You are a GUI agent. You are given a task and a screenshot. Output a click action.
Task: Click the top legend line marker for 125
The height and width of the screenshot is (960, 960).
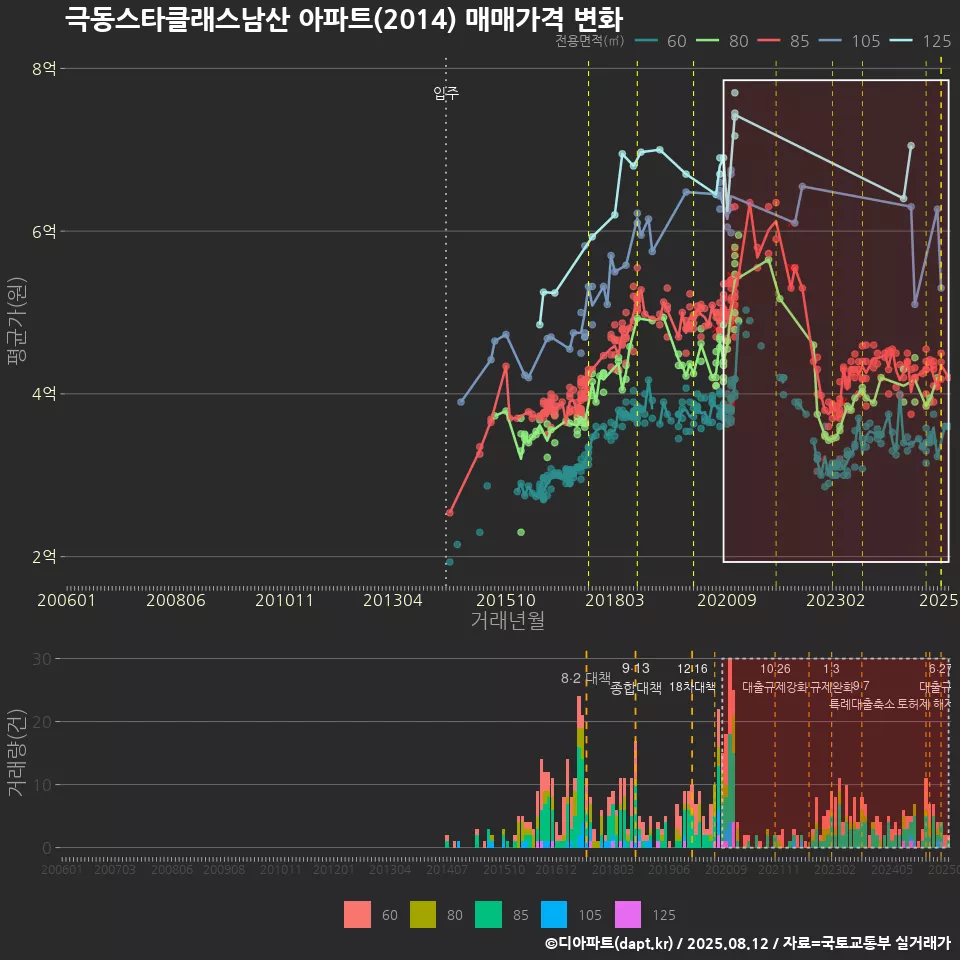[x=901, y=41]
